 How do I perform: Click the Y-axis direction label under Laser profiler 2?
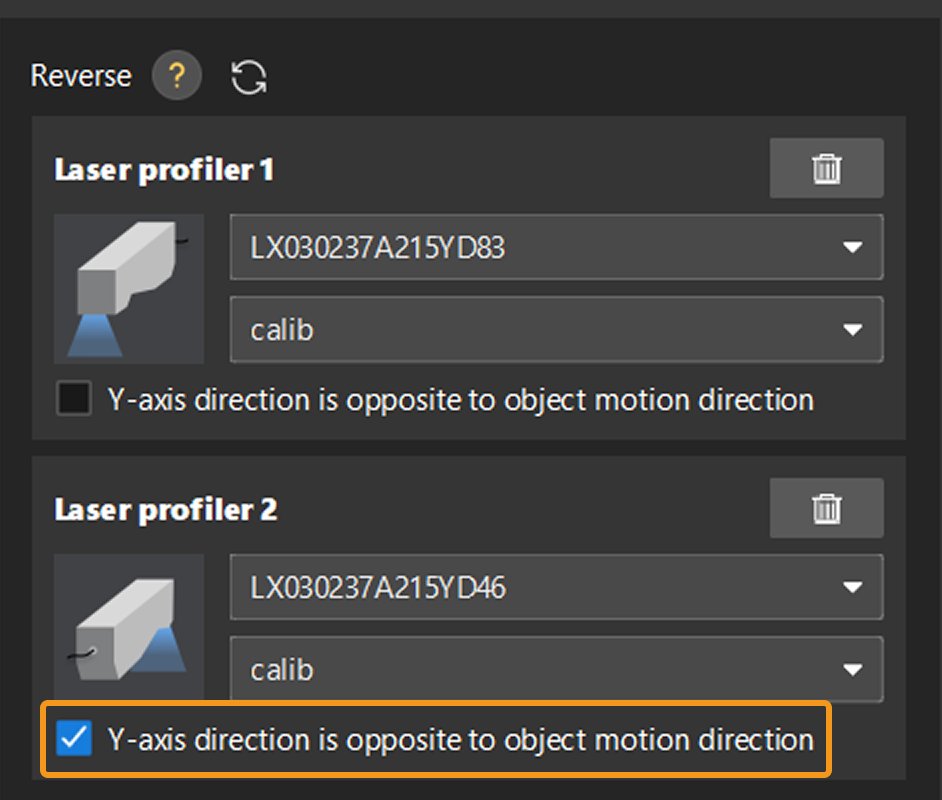[x=460, y=740]
